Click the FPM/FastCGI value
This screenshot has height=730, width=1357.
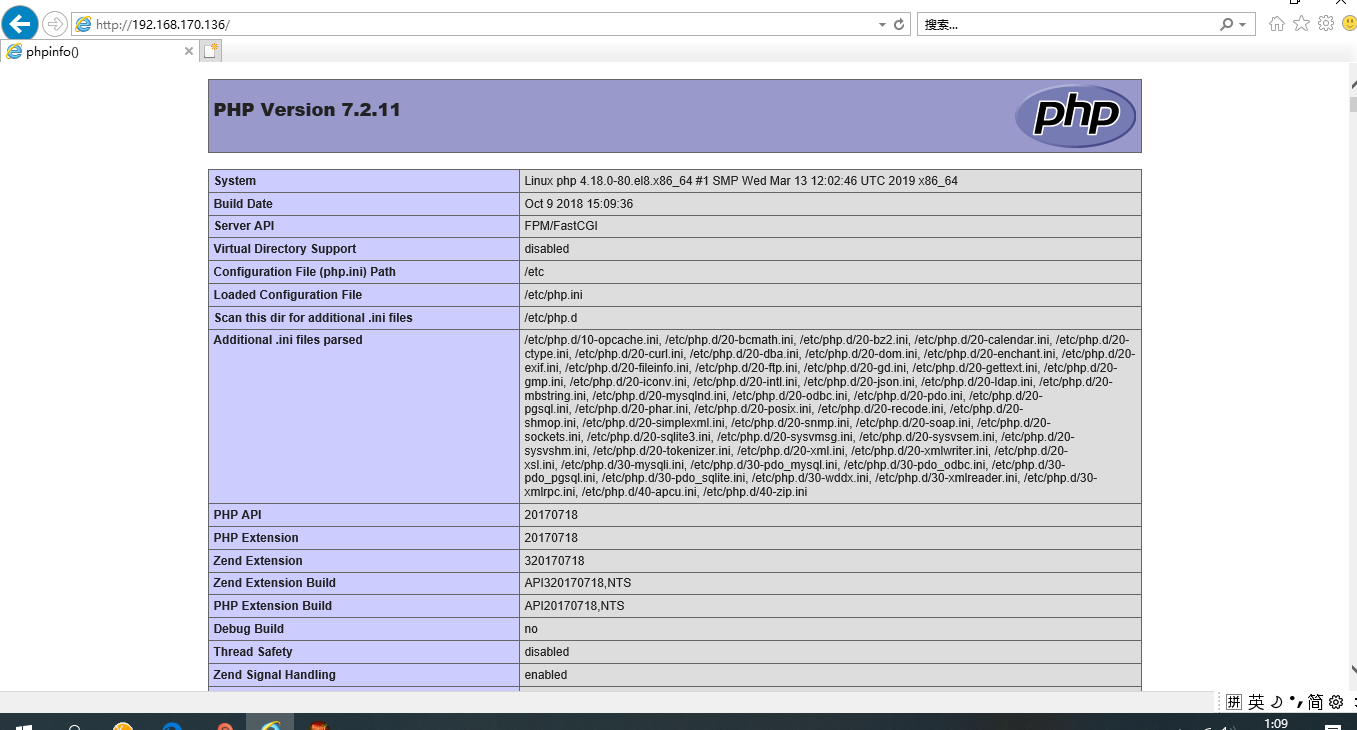click(561, 226)
